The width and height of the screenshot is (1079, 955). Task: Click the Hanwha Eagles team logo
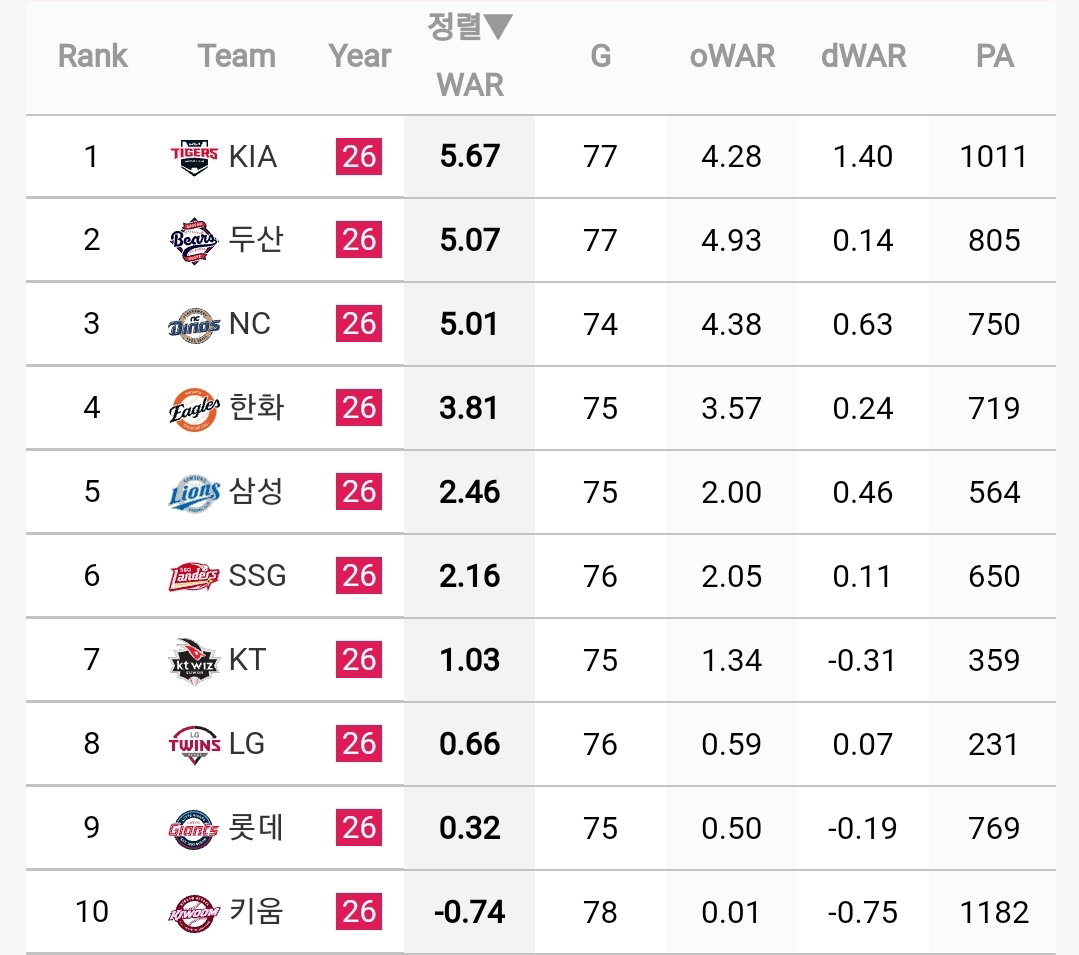(x=194, y=409)
